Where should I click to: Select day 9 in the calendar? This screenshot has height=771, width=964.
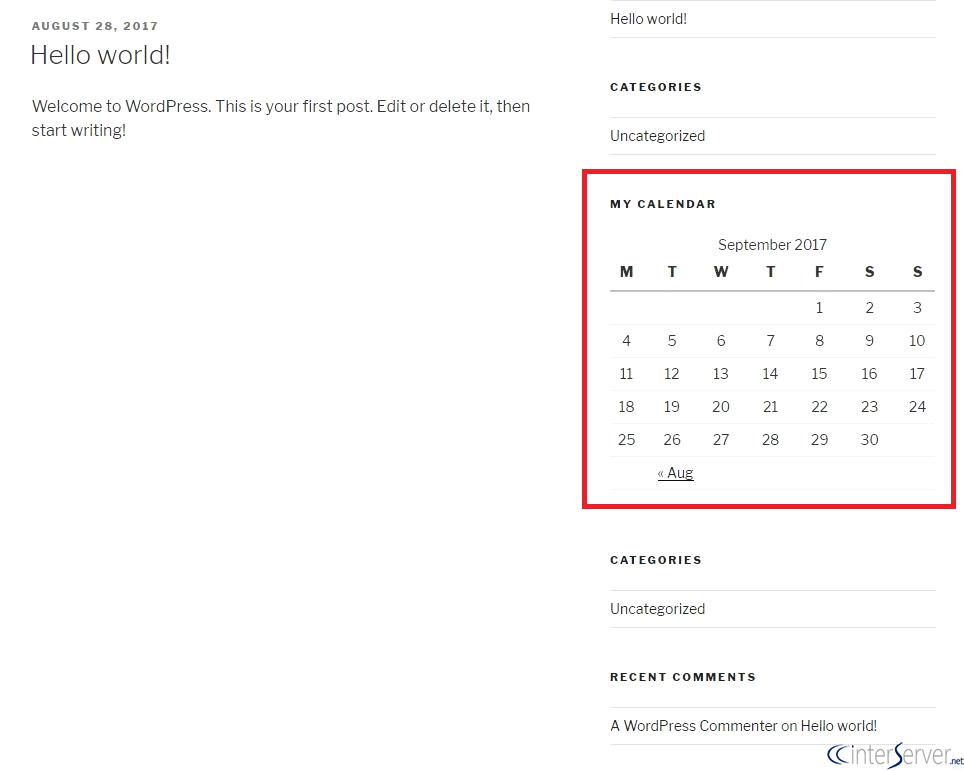[869, 341]
